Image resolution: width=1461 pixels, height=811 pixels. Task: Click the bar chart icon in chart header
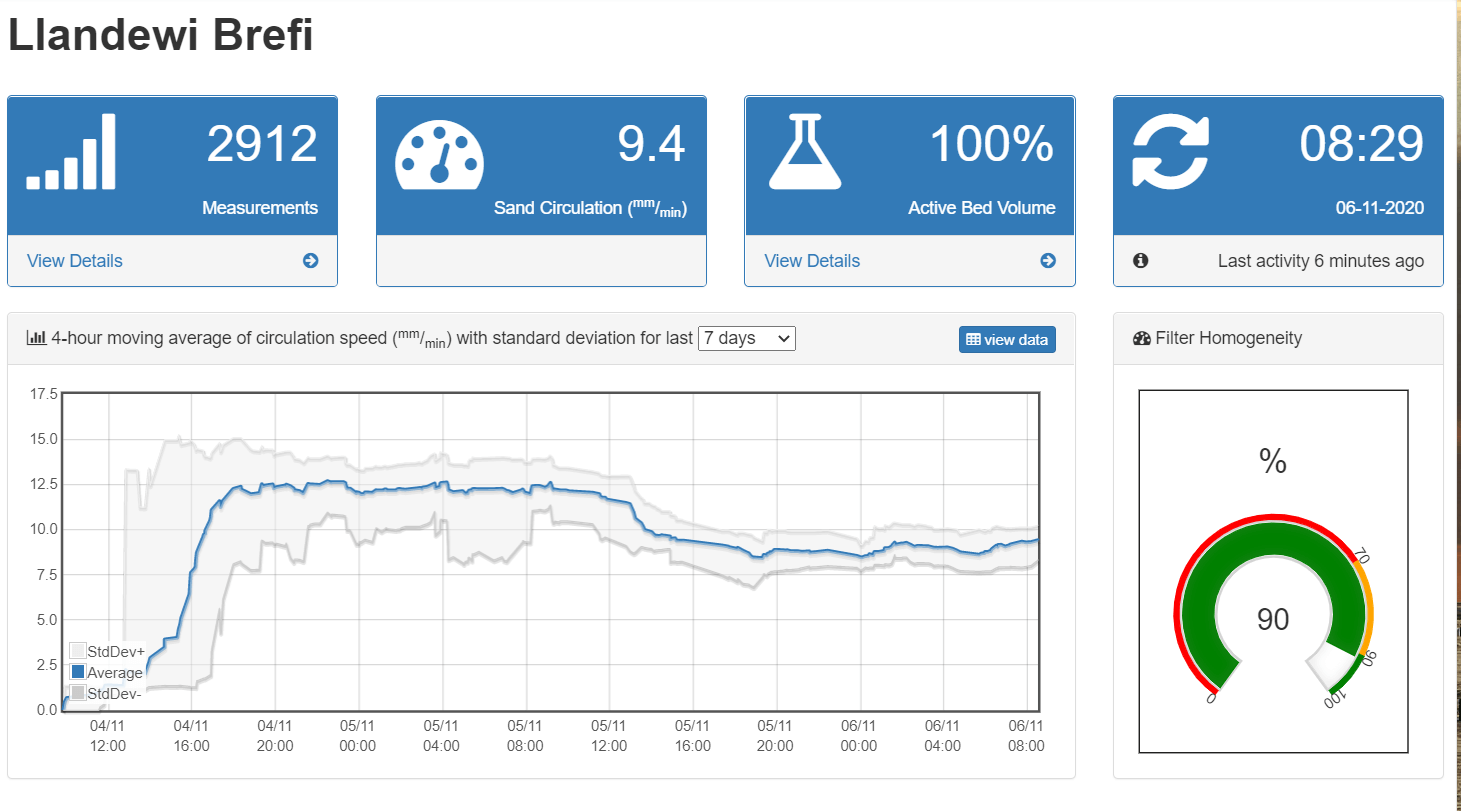coord(36,339)
